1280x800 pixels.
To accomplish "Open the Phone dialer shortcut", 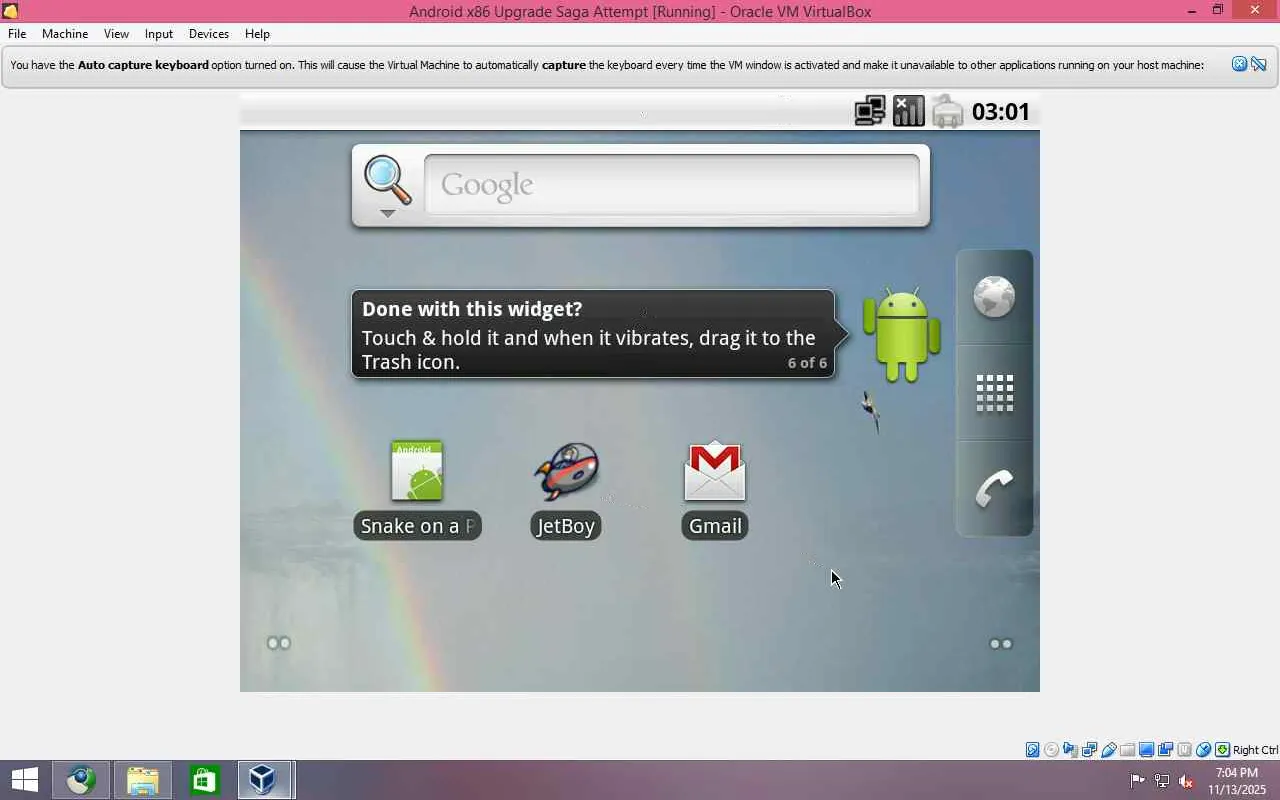I will (994, 489).
